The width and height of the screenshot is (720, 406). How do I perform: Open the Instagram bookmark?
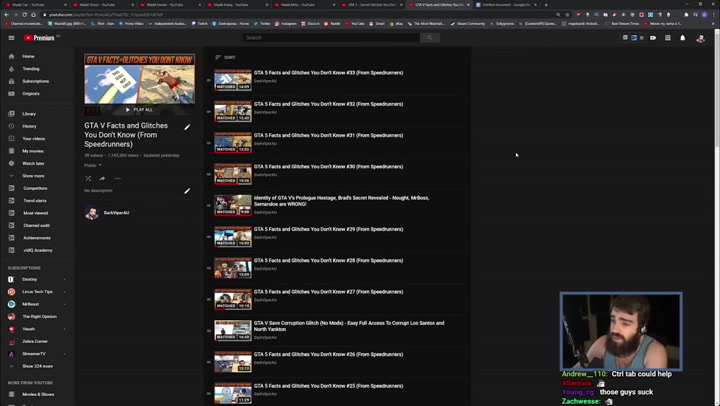click(286, 23)
